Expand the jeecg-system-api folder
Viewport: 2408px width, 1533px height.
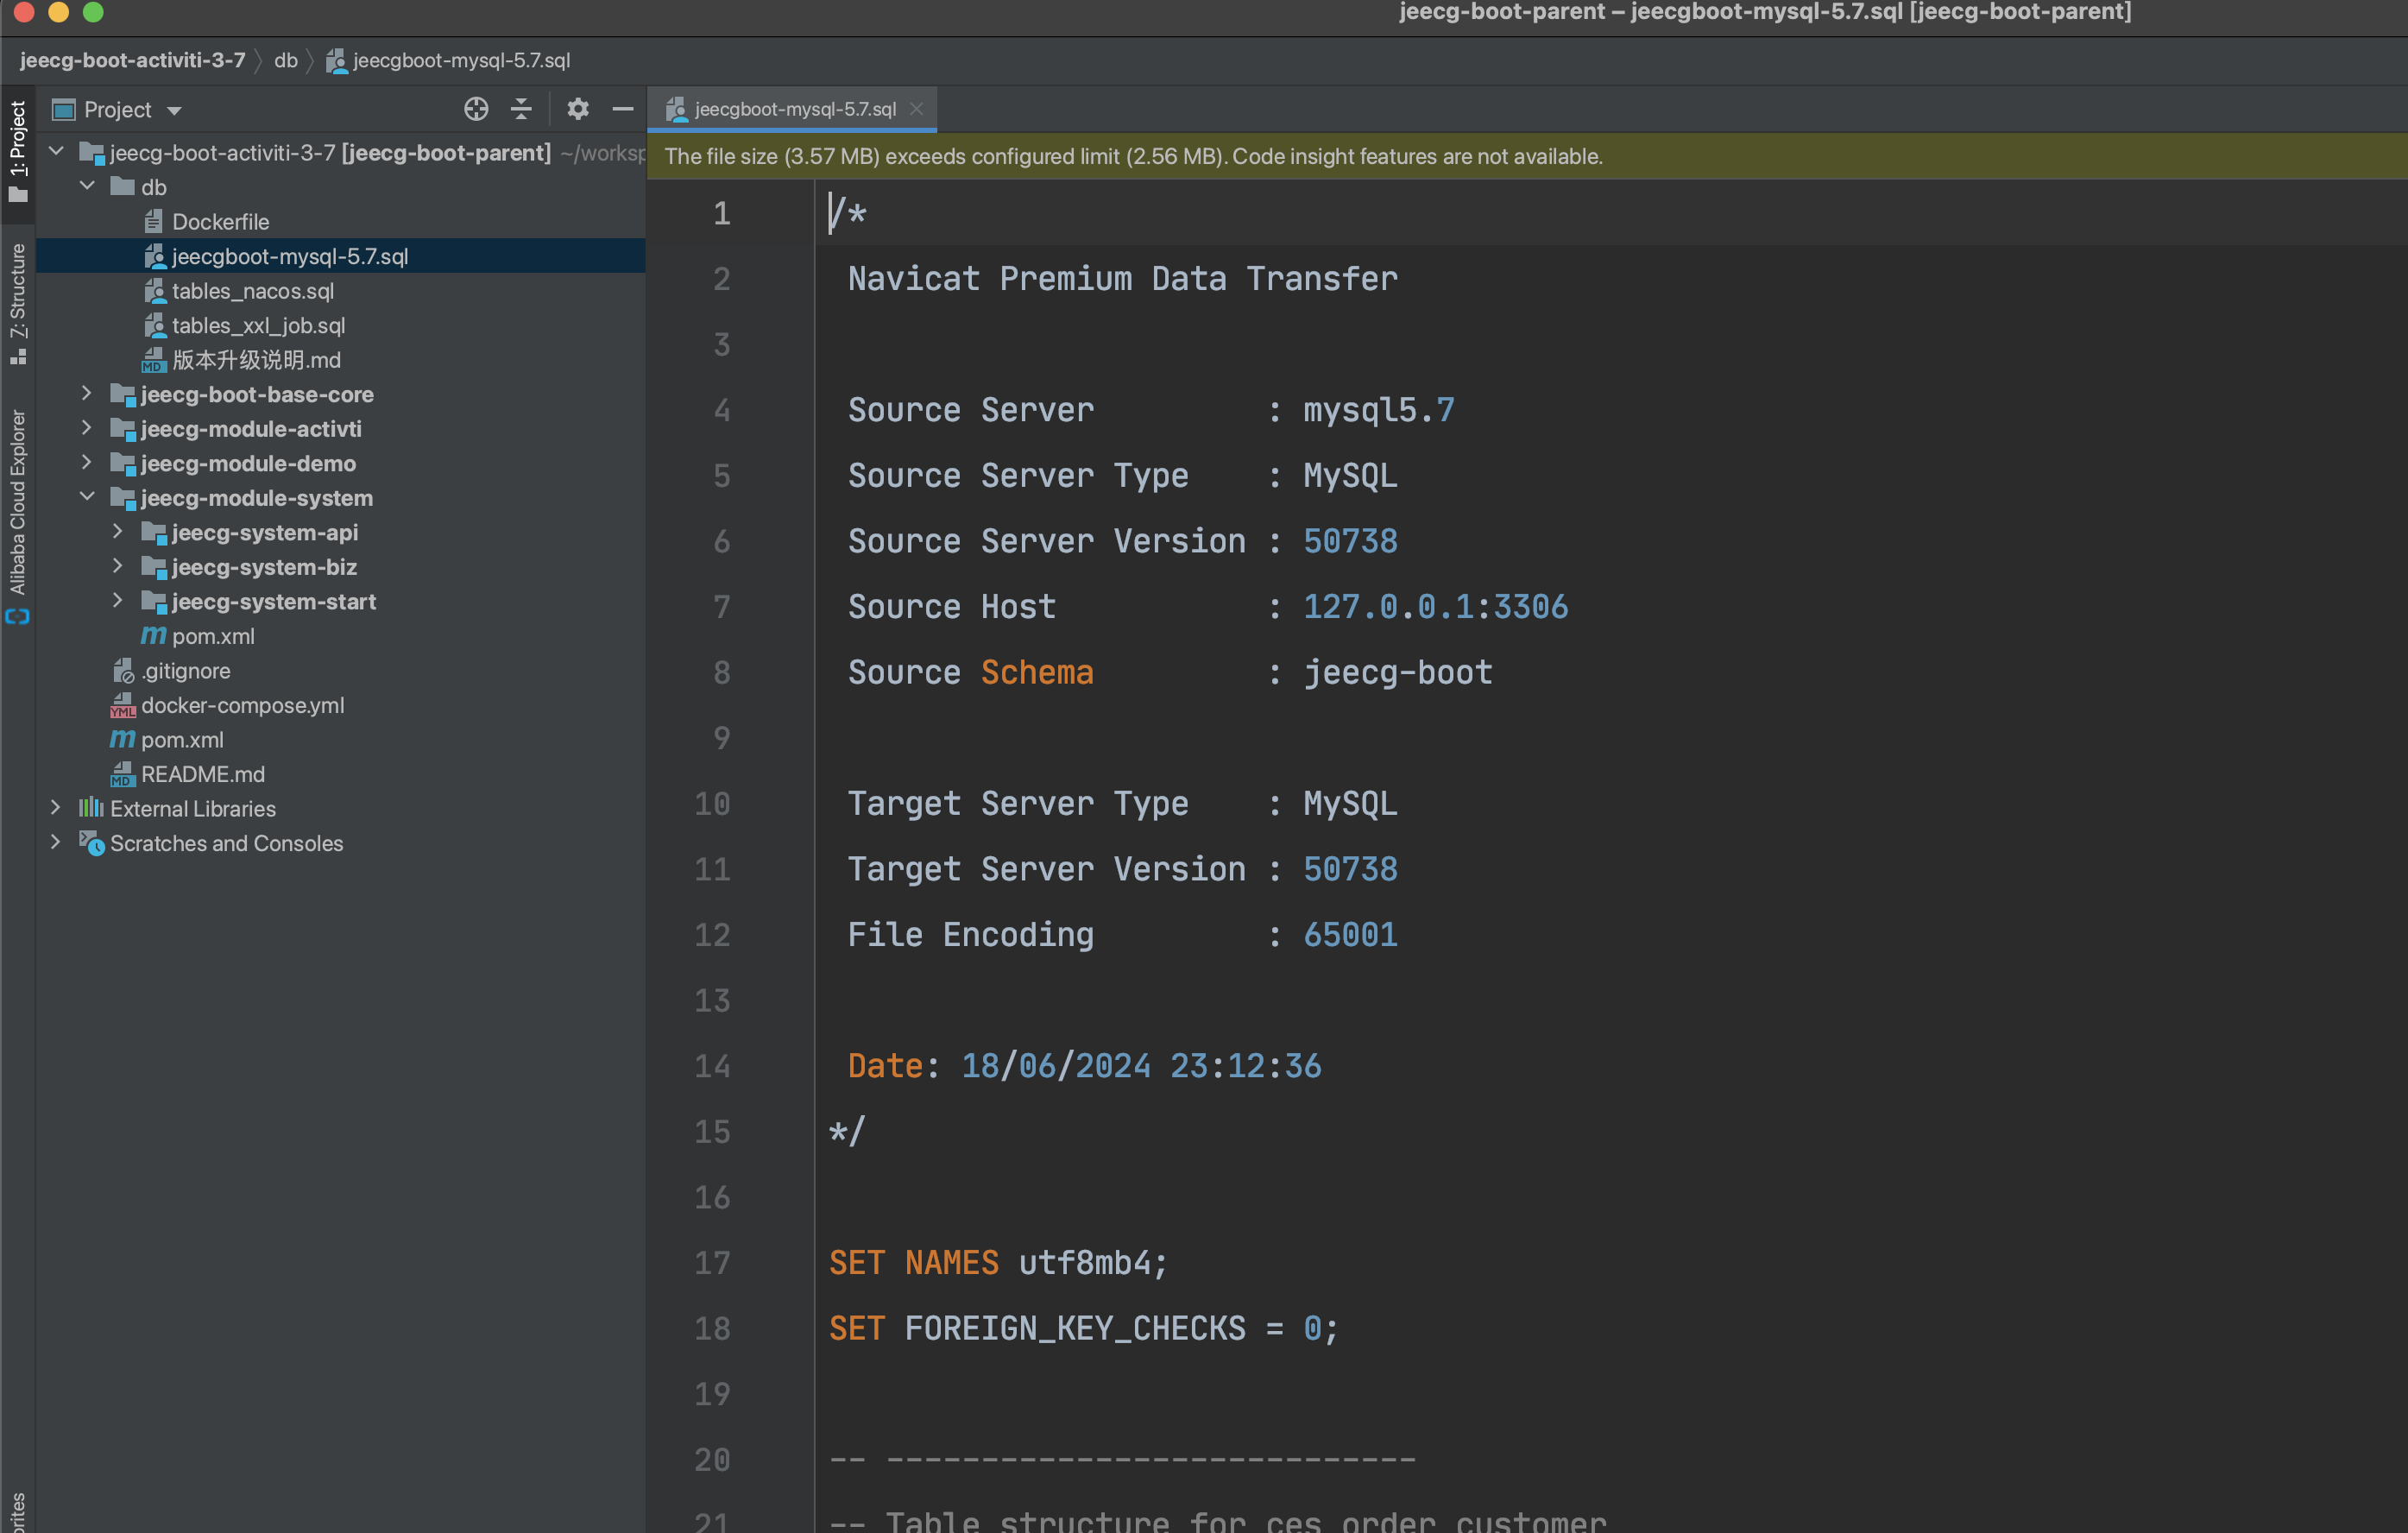118,532
